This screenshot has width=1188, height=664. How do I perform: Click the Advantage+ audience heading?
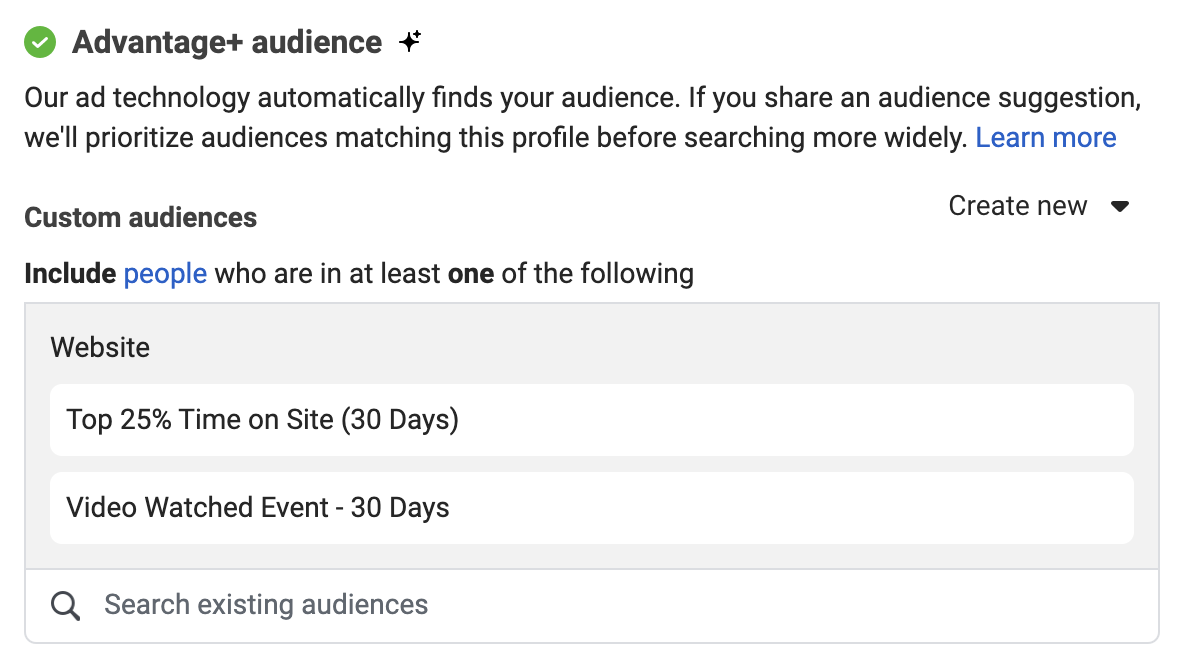(226, 42)
